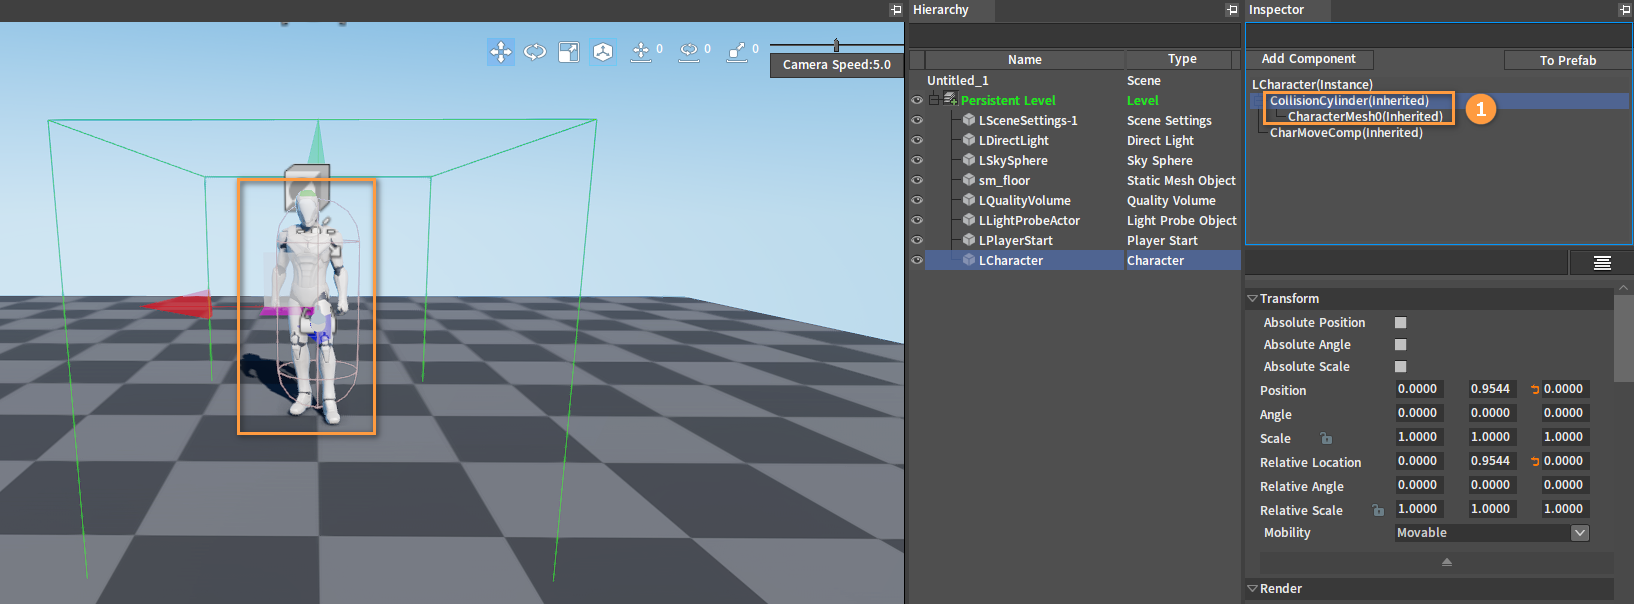Select CharMoveComp(Inherited) component

click(x=1346, y=133)
